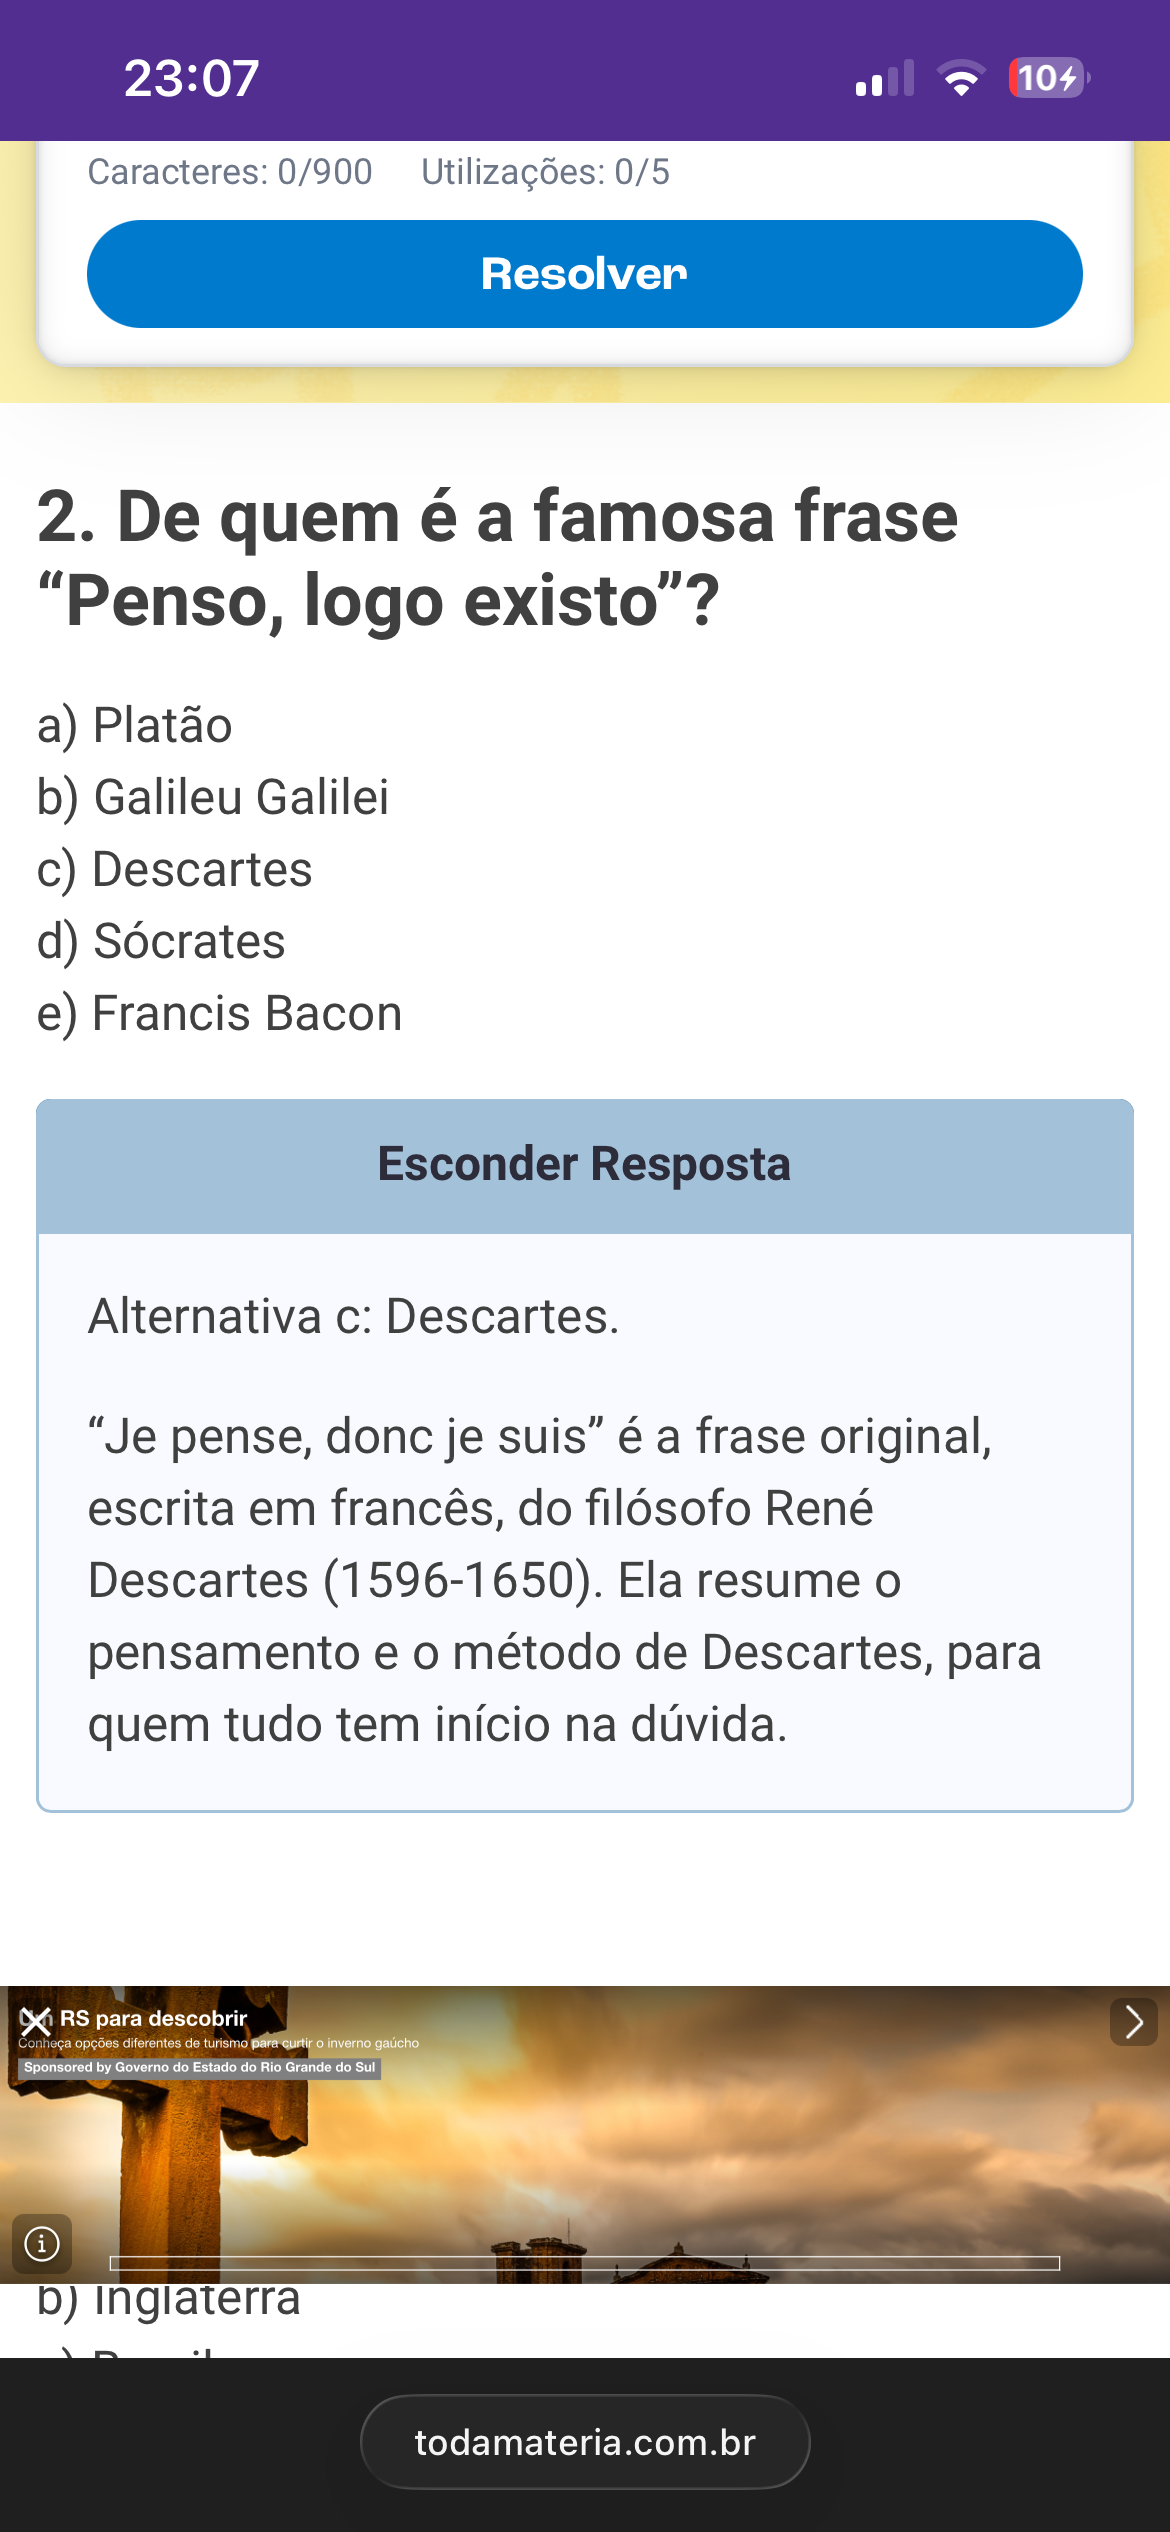Viewport: 1170px width, 2532px height.
Task: Choose option c) Descartes
Action: (175, 869)
